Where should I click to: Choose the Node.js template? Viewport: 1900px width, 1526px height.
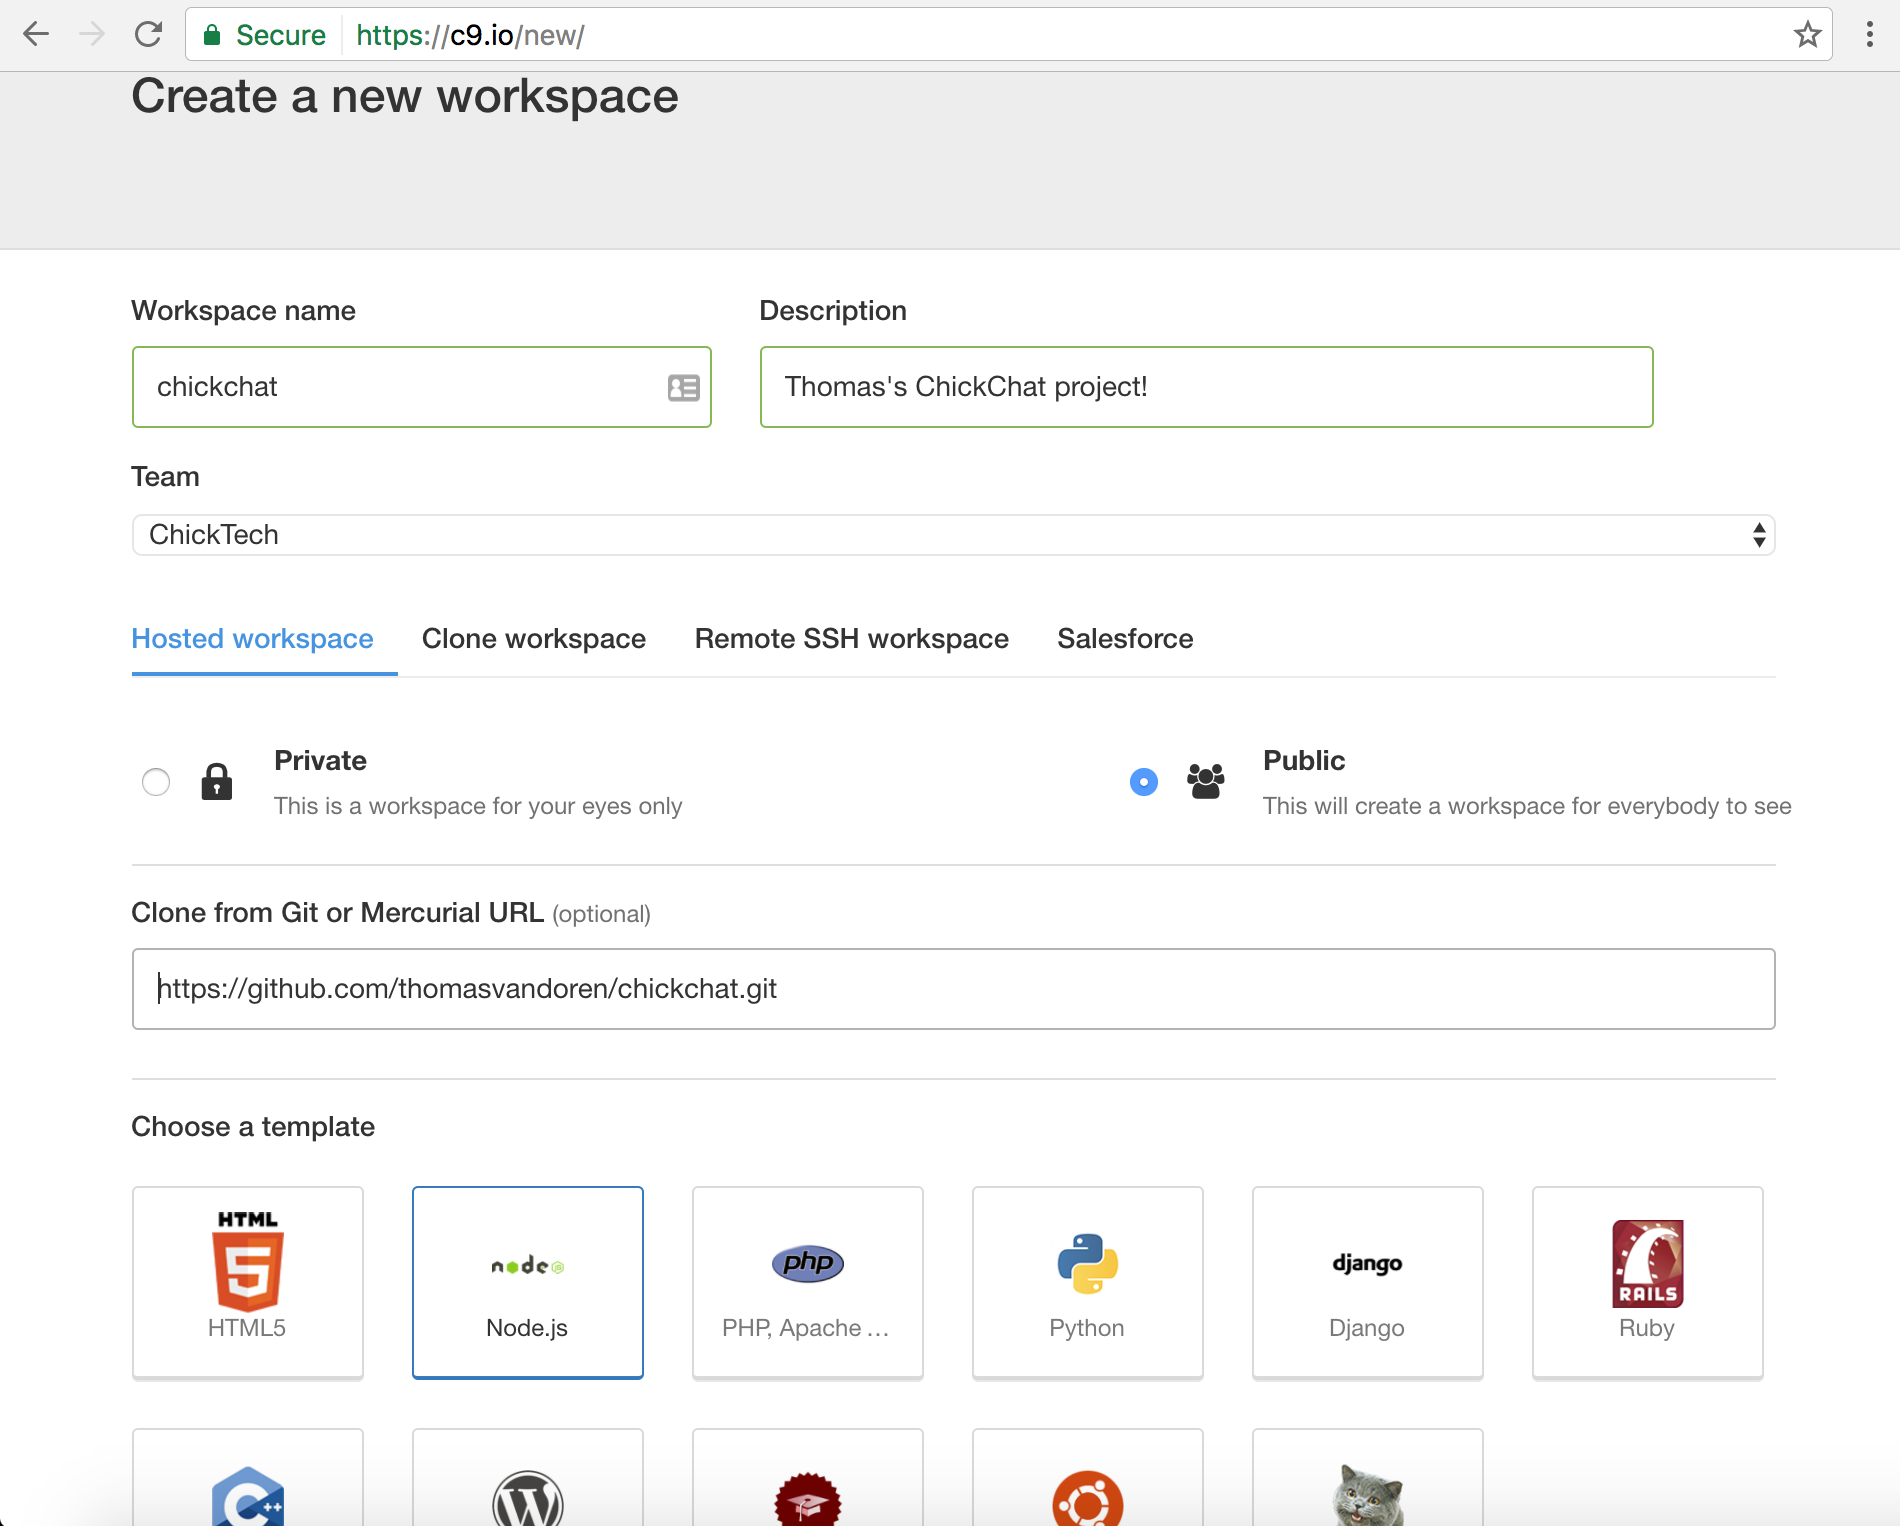(528, 1283)
